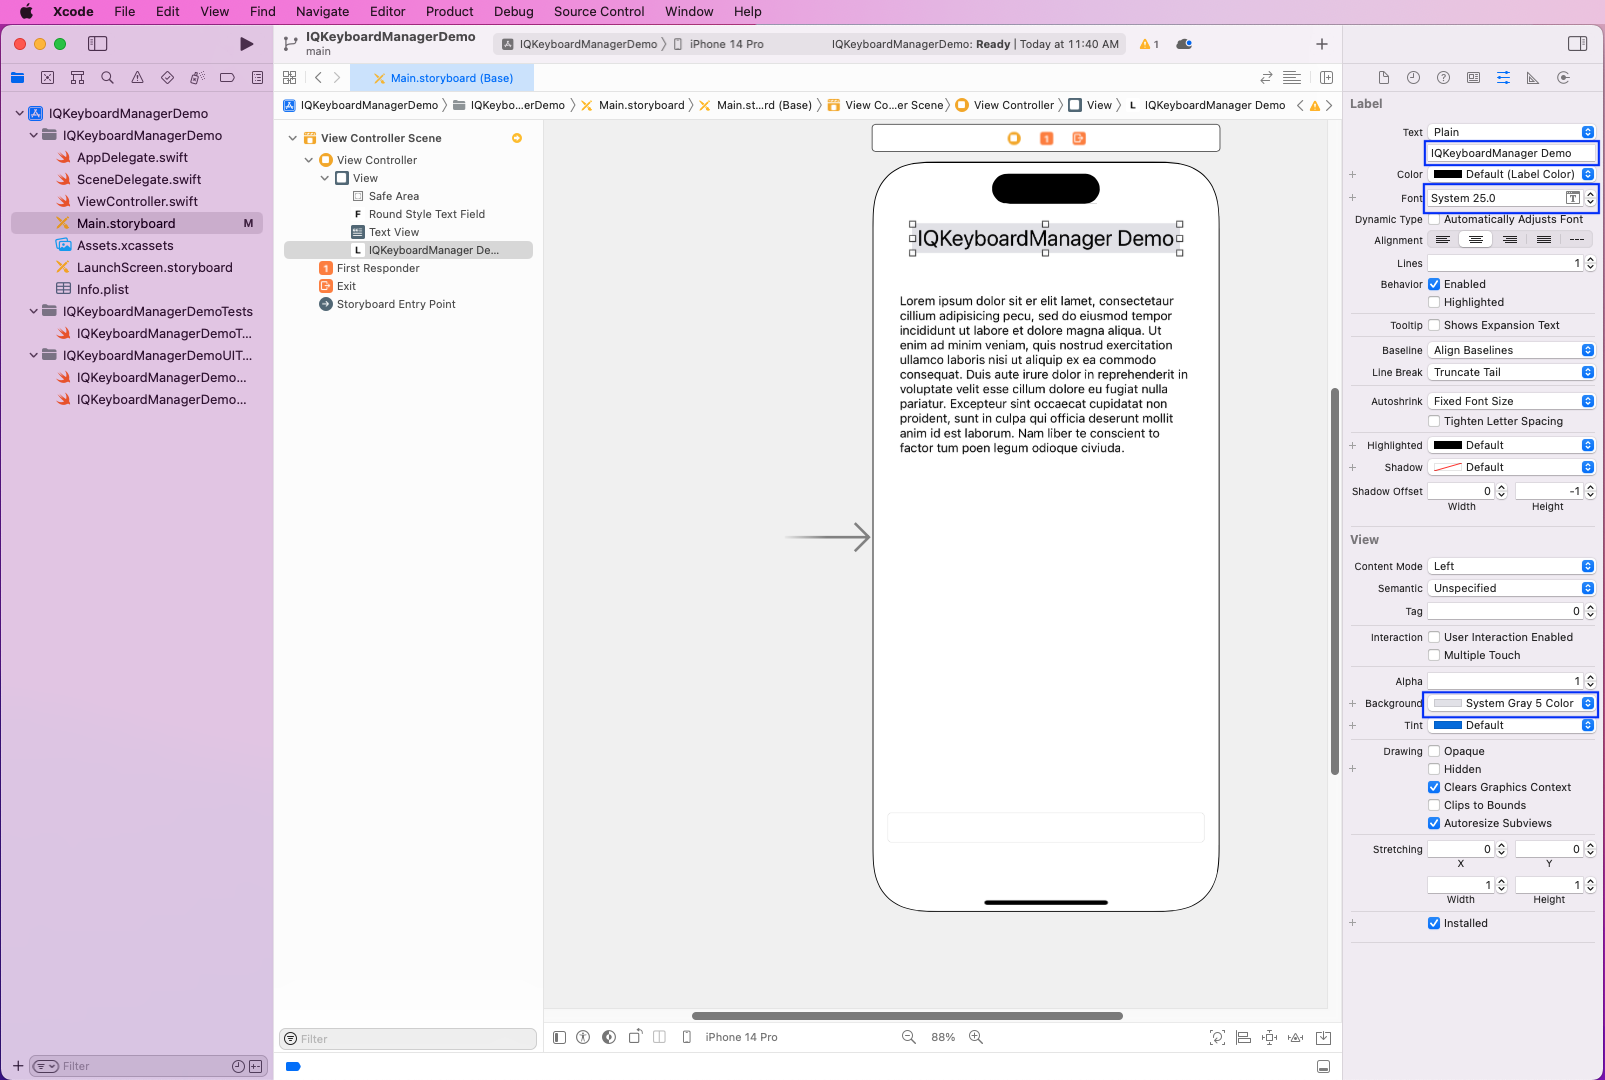Open the Semantic Unspecified dropdown
Screen dimensions: 1605x1080
(1511, 588)
